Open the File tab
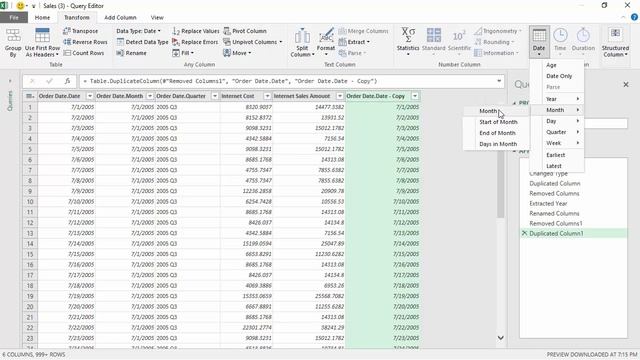 coord(14,18)
